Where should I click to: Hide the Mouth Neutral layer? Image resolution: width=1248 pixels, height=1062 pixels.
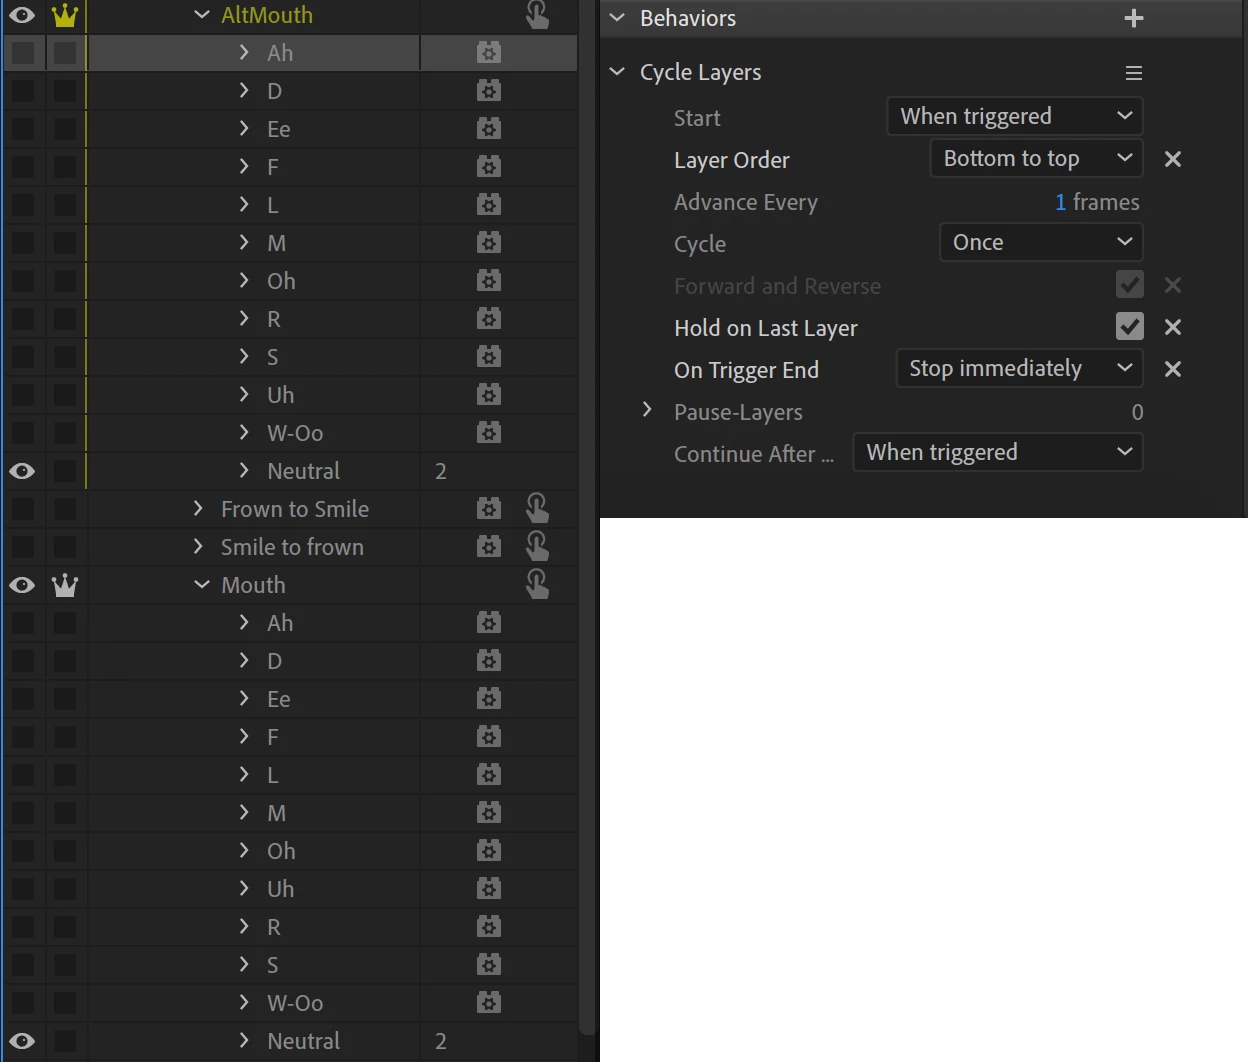(22, 1041)
